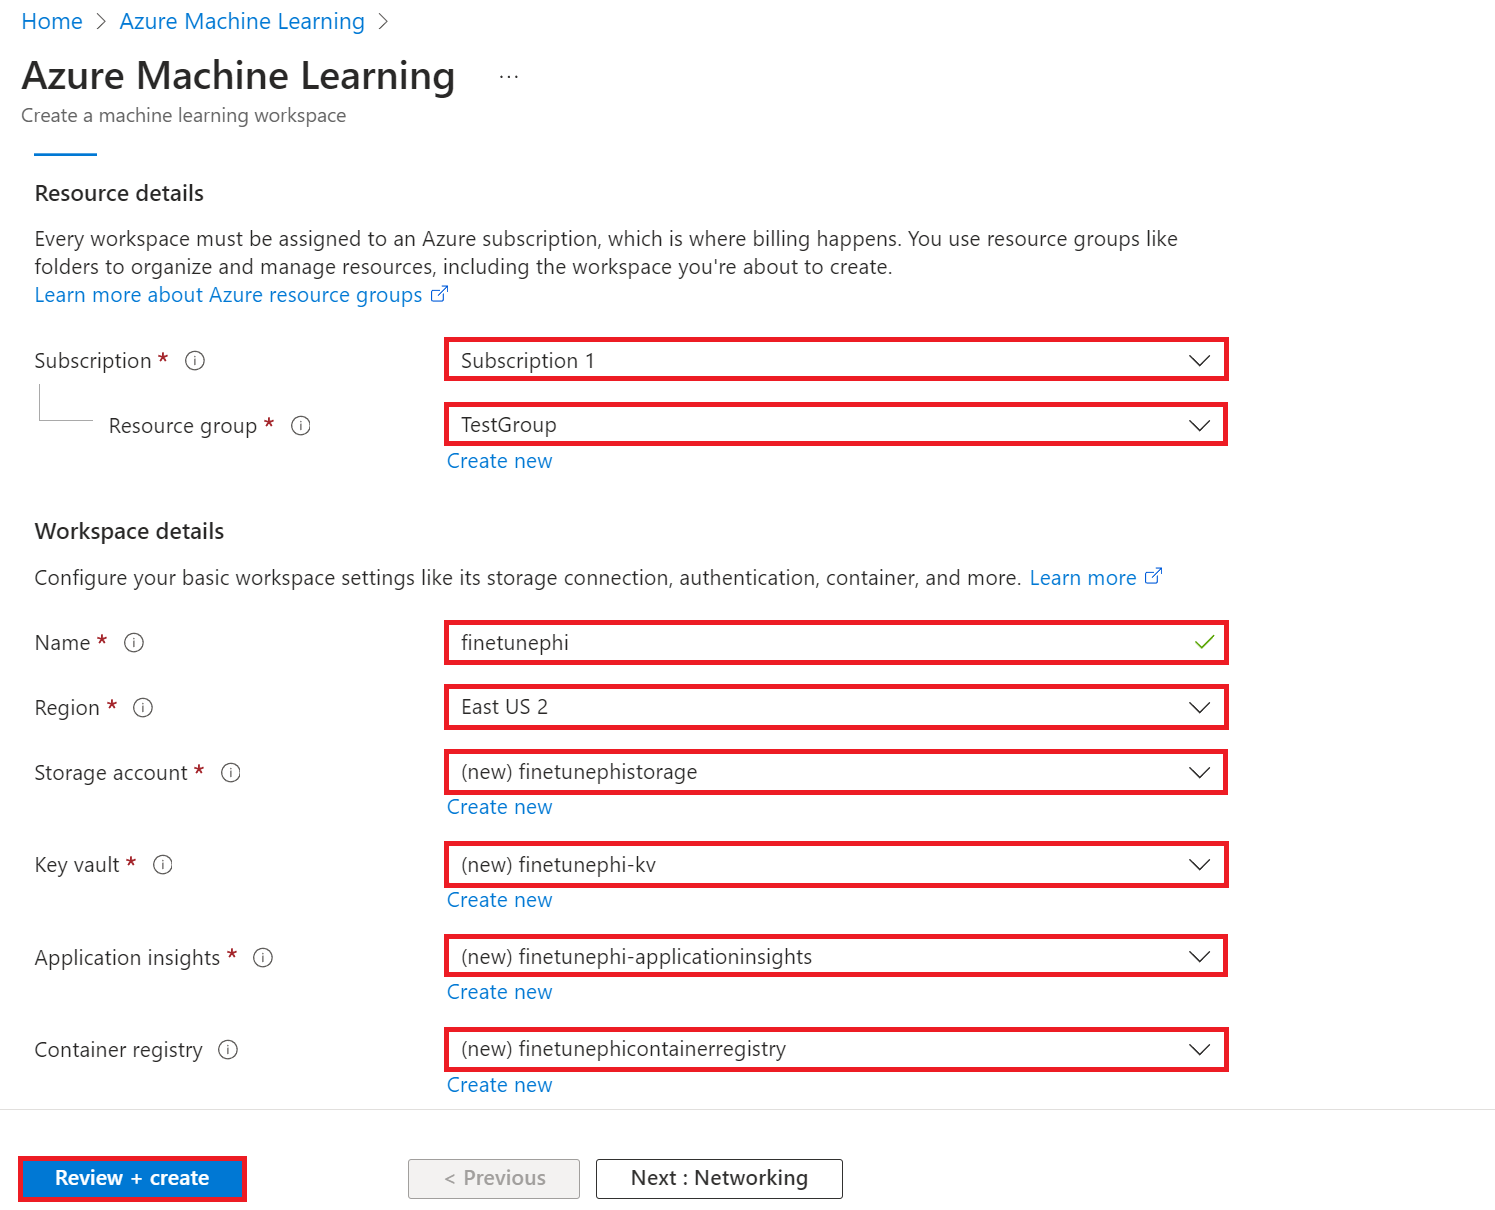Click the Region info icon
This screenshot has width=1495, height=1210.
click(143, 708)
